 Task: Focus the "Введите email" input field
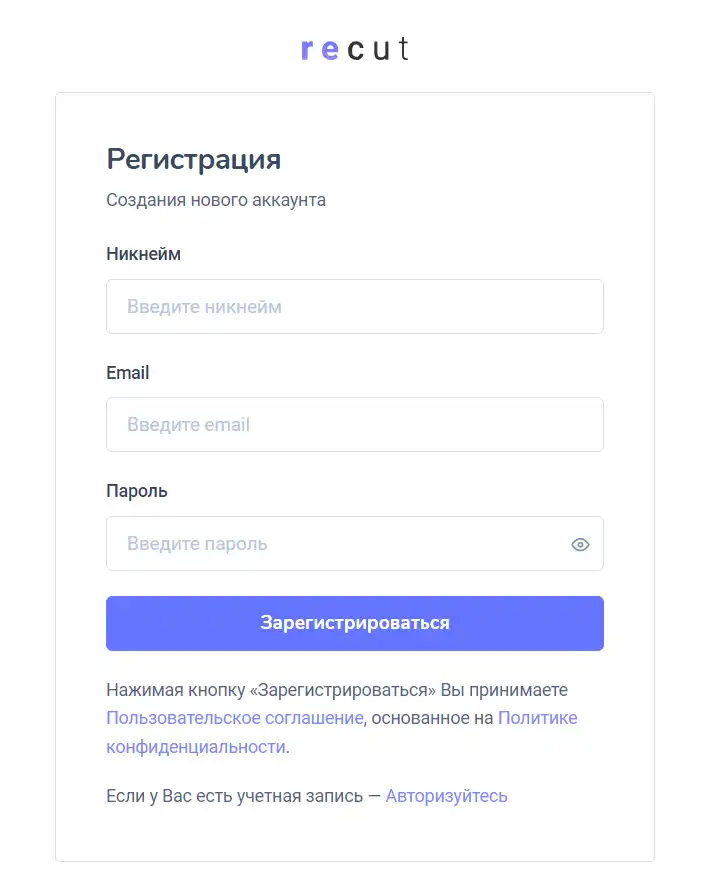pyautogui.click(x=355, y=425)
